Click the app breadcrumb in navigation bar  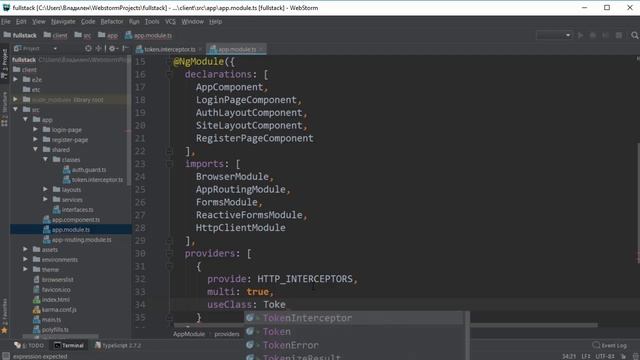[108, 36]
